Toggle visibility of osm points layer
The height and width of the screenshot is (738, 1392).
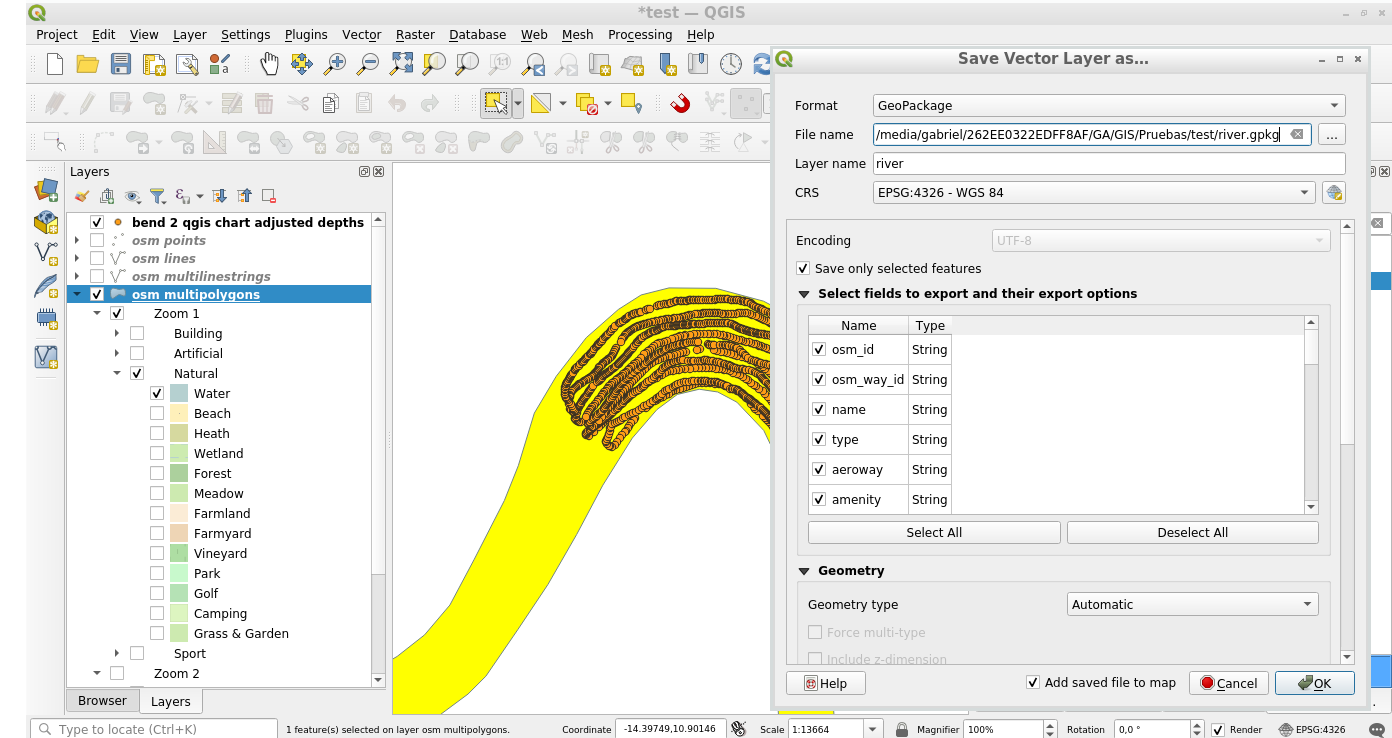tap(97, 240)
